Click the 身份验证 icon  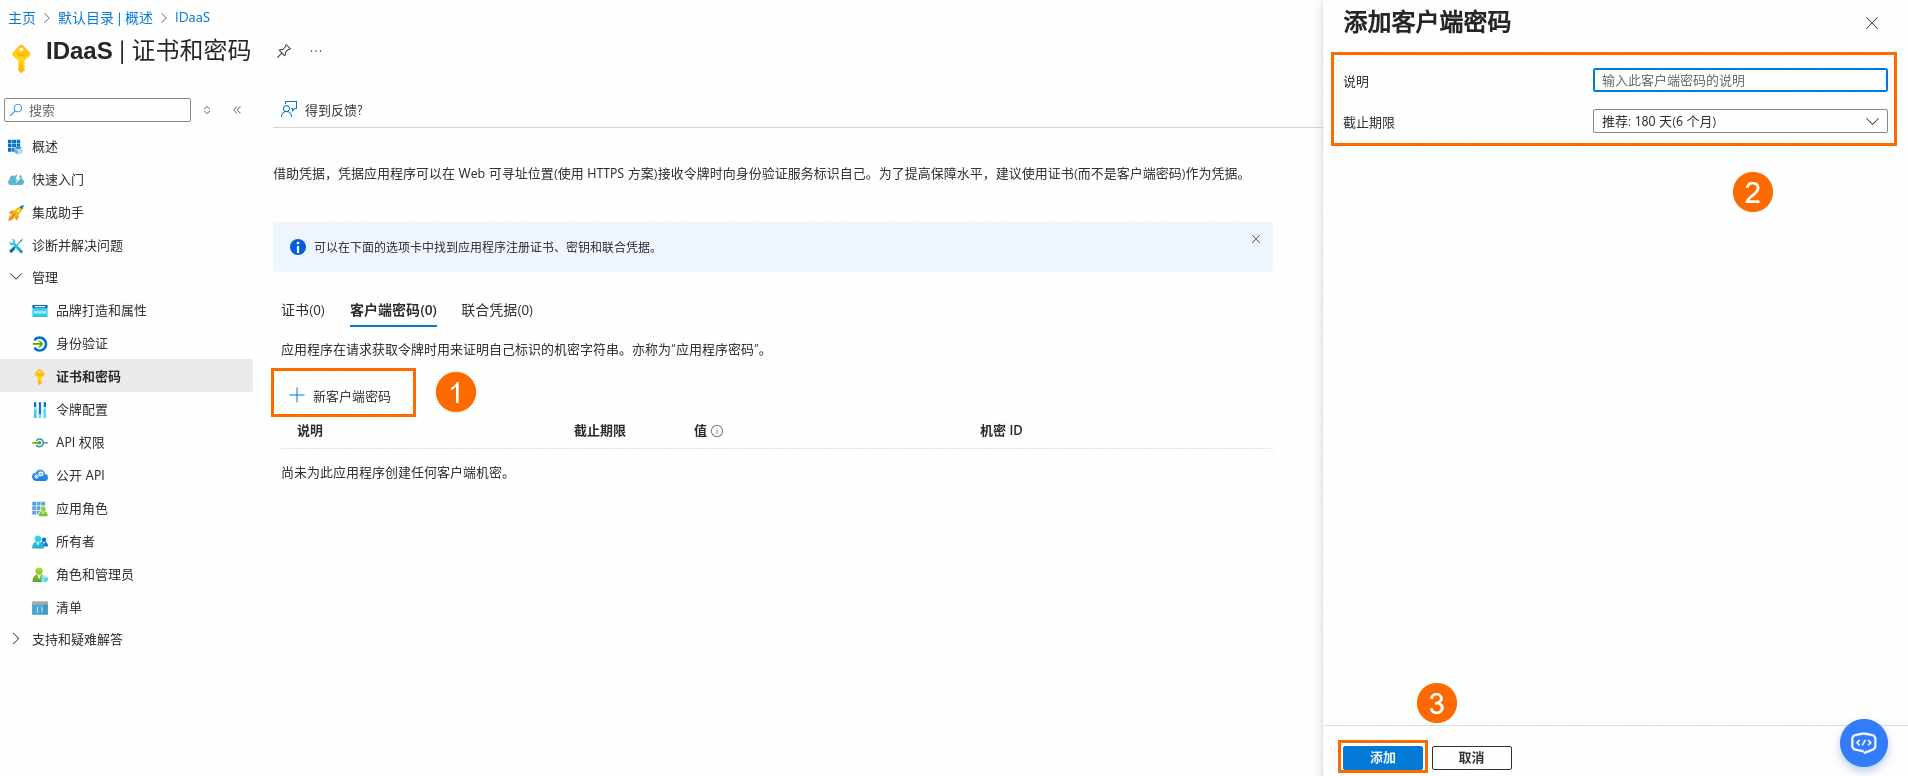(x=40, y=344)
